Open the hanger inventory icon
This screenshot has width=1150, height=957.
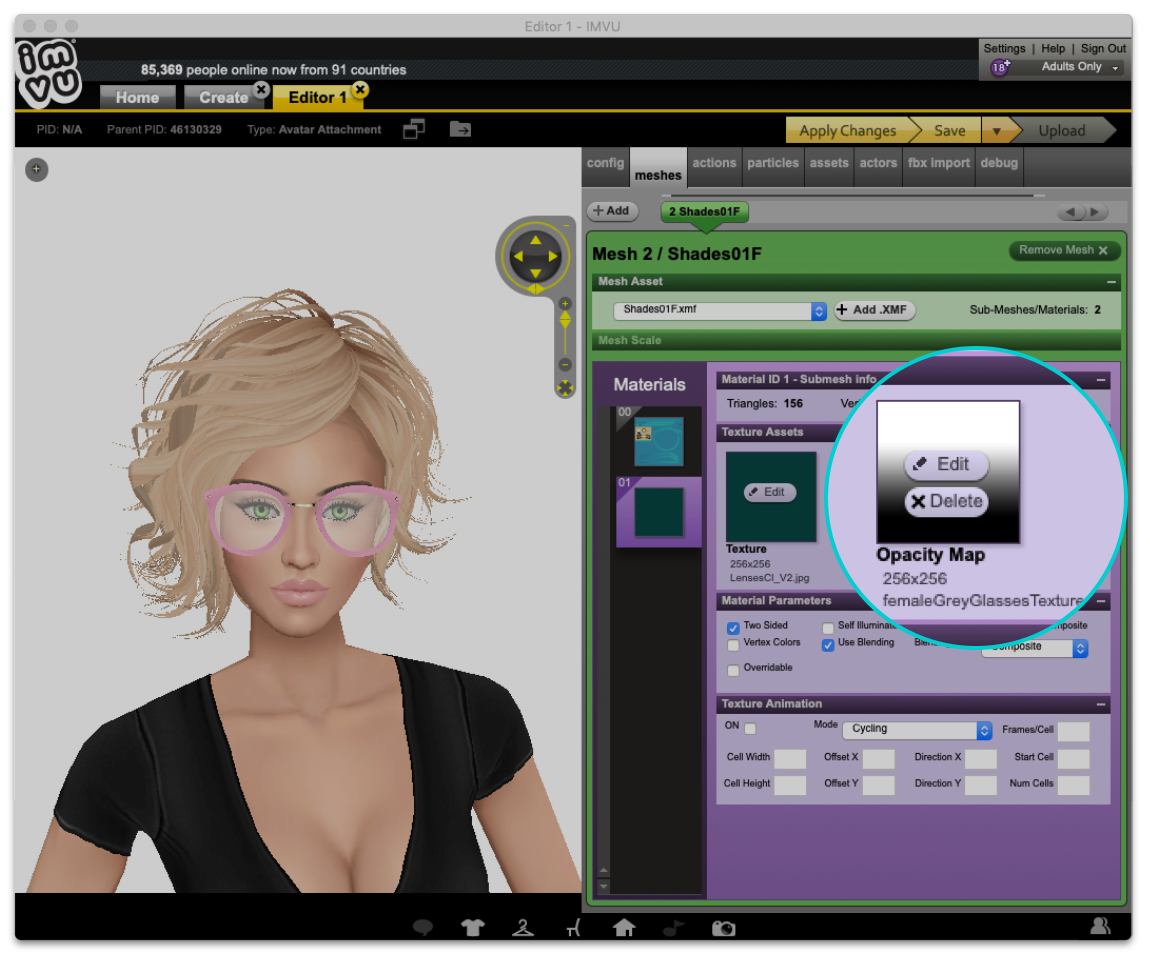tap(523, 928)
